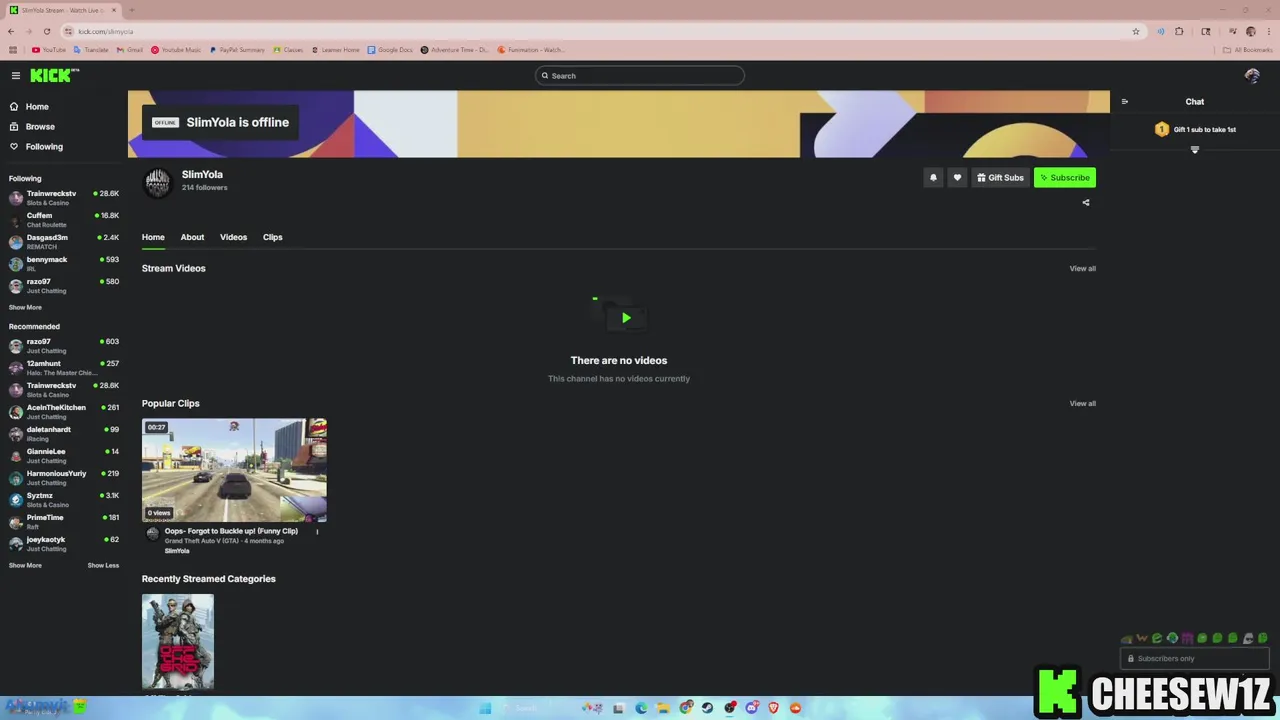Image resolution: width=1280 pixels, height=720 pixels.
Task: View all Popular Clips
Action: 1082,403
